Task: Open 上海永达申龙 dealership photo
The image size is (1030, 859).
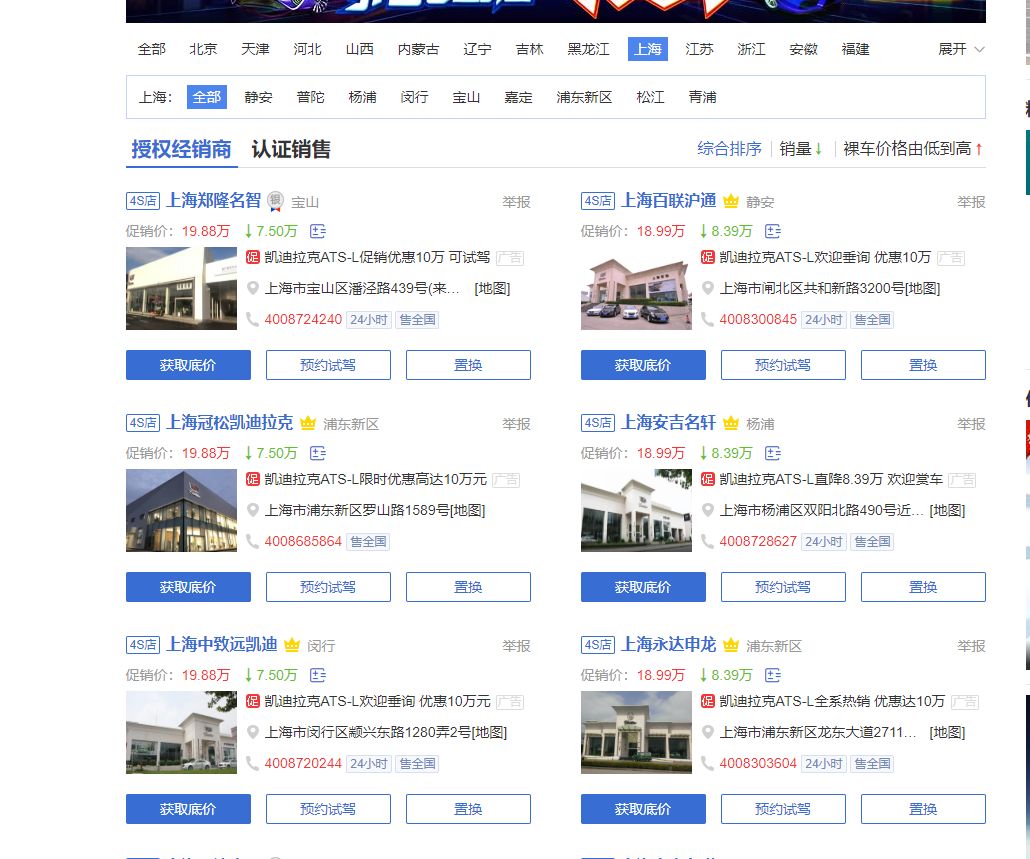Action: [x=637, y=732]
